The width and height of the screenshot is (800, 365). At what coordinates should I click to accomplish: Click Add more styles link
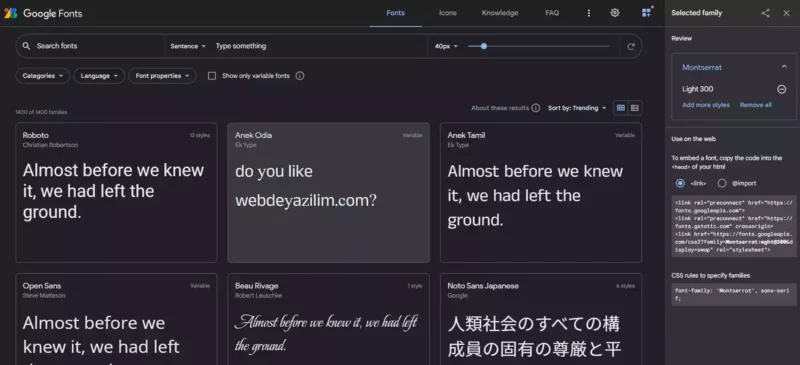[706, 105]
